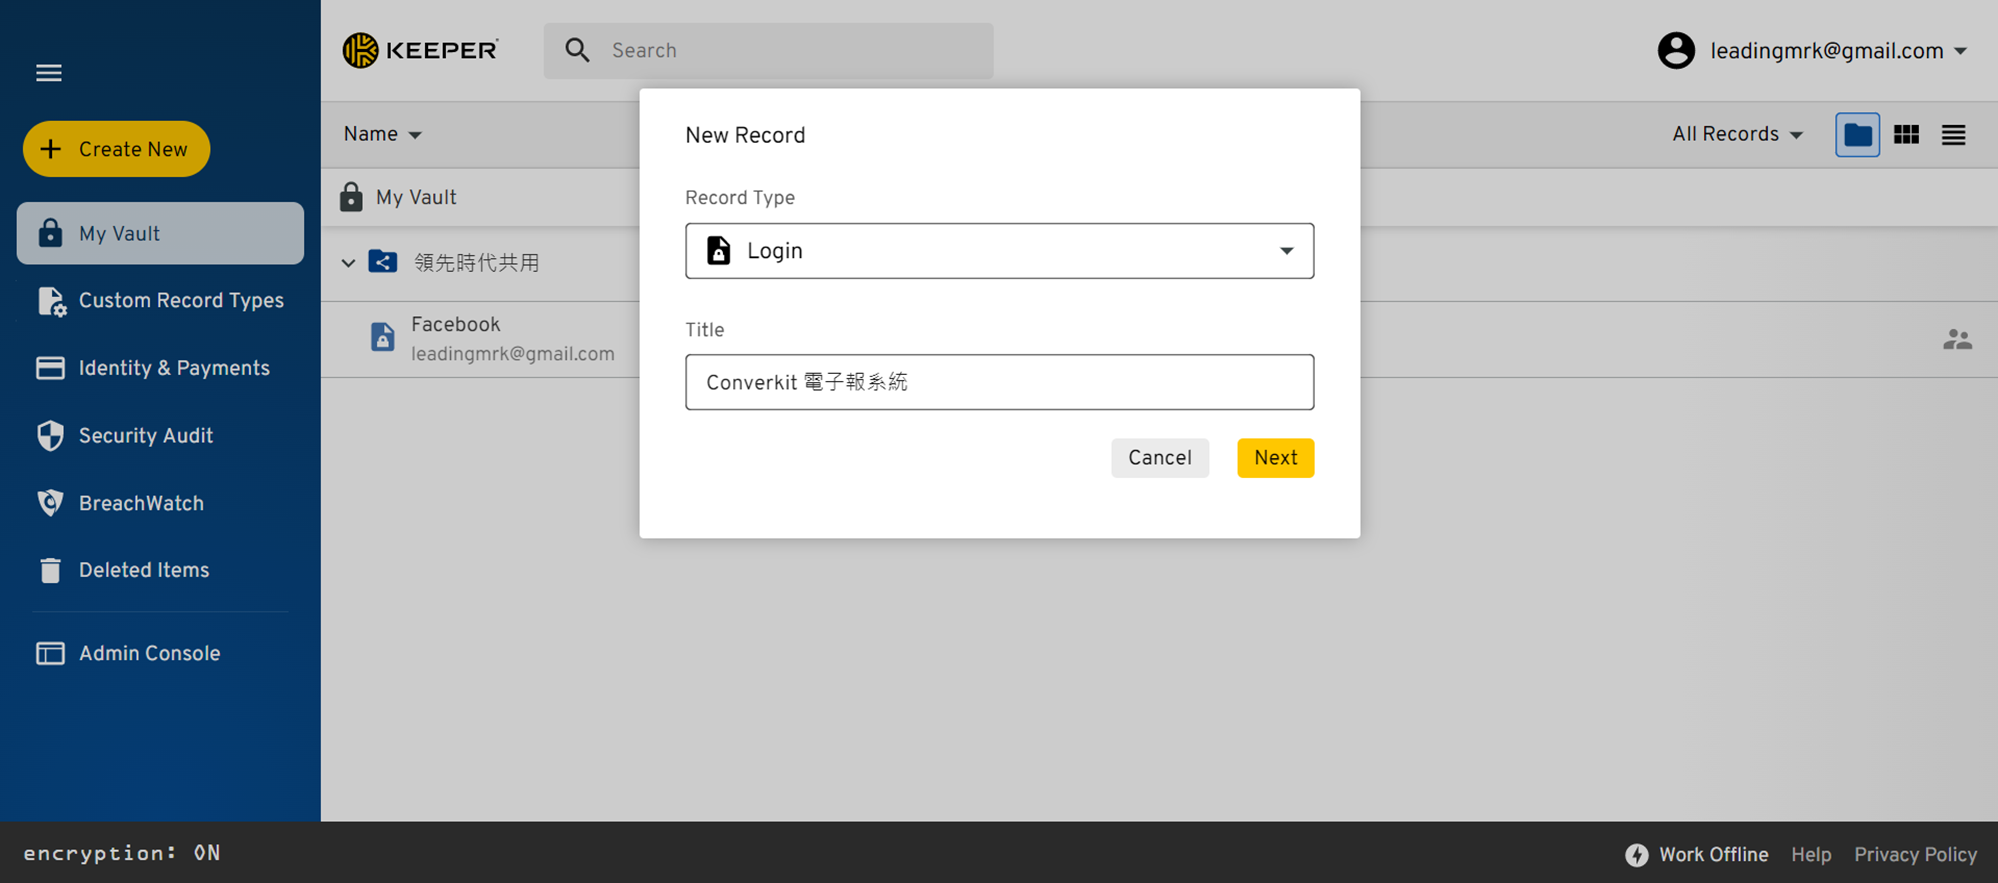This screenshot has width=1998, height=883.
Task: Switch to list view icon
Action: pos(1953,135)
